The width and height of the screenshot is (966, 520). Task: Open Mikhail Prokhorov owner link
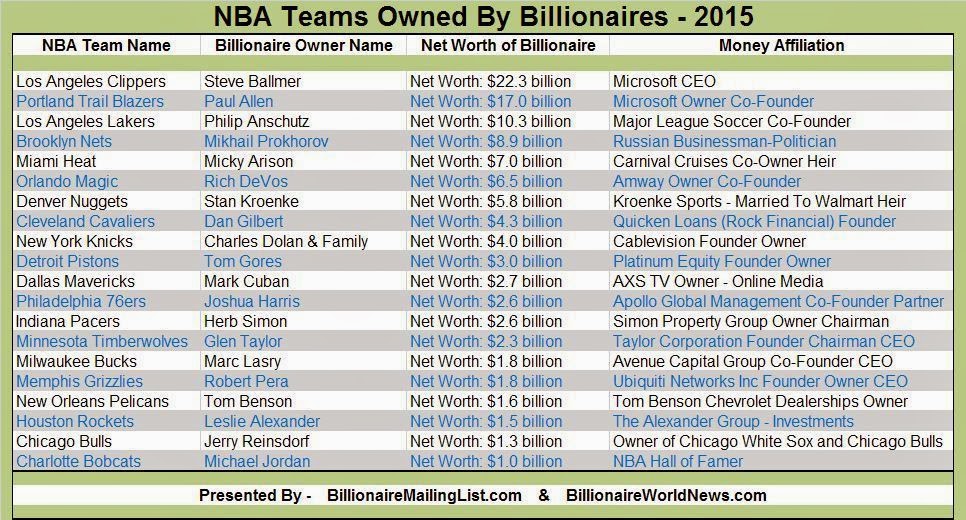[x=265, y=141]
